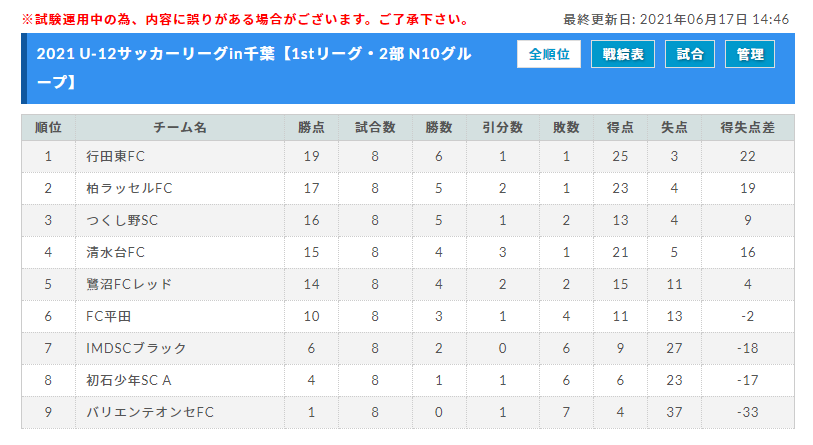813x445 pixels.
Task: Click 初石少年SC A team name
Action: (x=129, y=380)
